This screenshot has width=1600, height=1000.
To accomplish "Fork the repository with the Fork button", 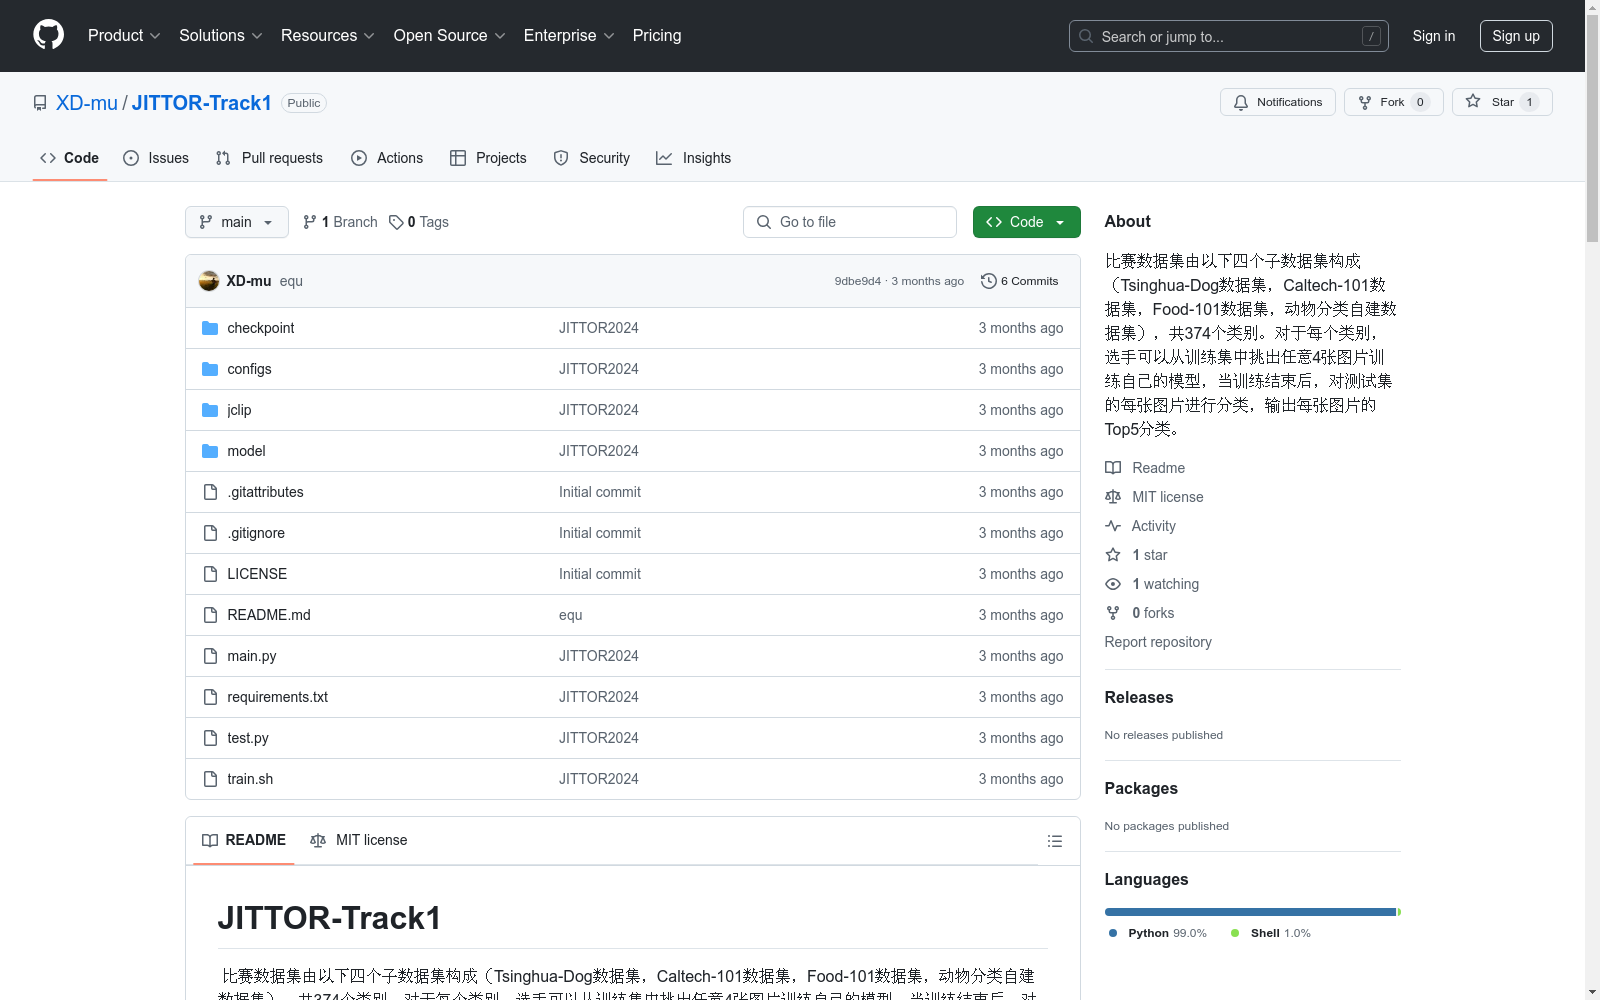I will point(1393,102).
